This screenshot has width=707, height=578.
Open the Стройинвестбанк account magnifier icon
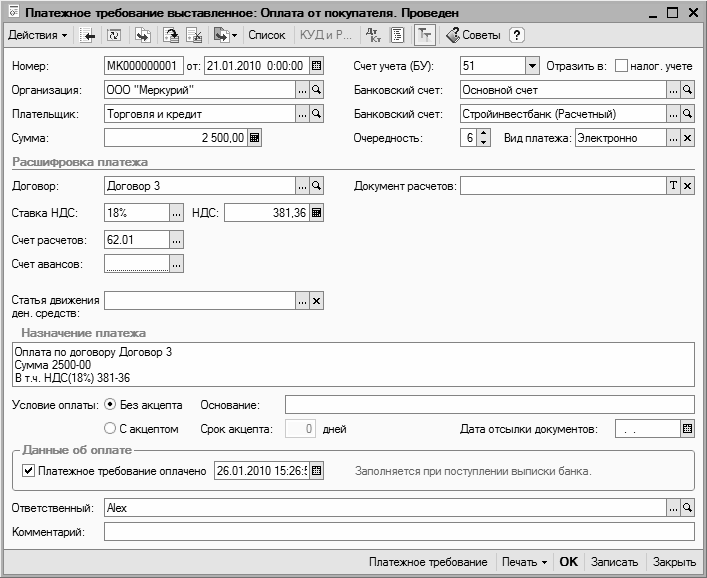(x=687, y=114)
